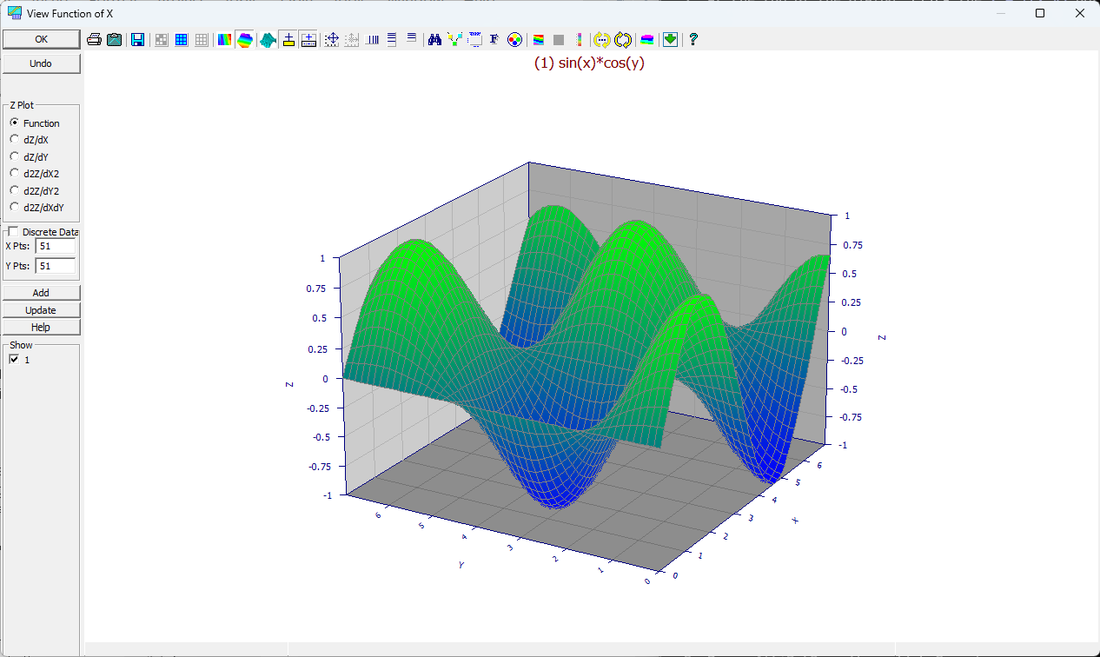Image resolution: width=1100 pixels, height=657 pixels.
Task: Select the Function radio button
Action: 14,123
